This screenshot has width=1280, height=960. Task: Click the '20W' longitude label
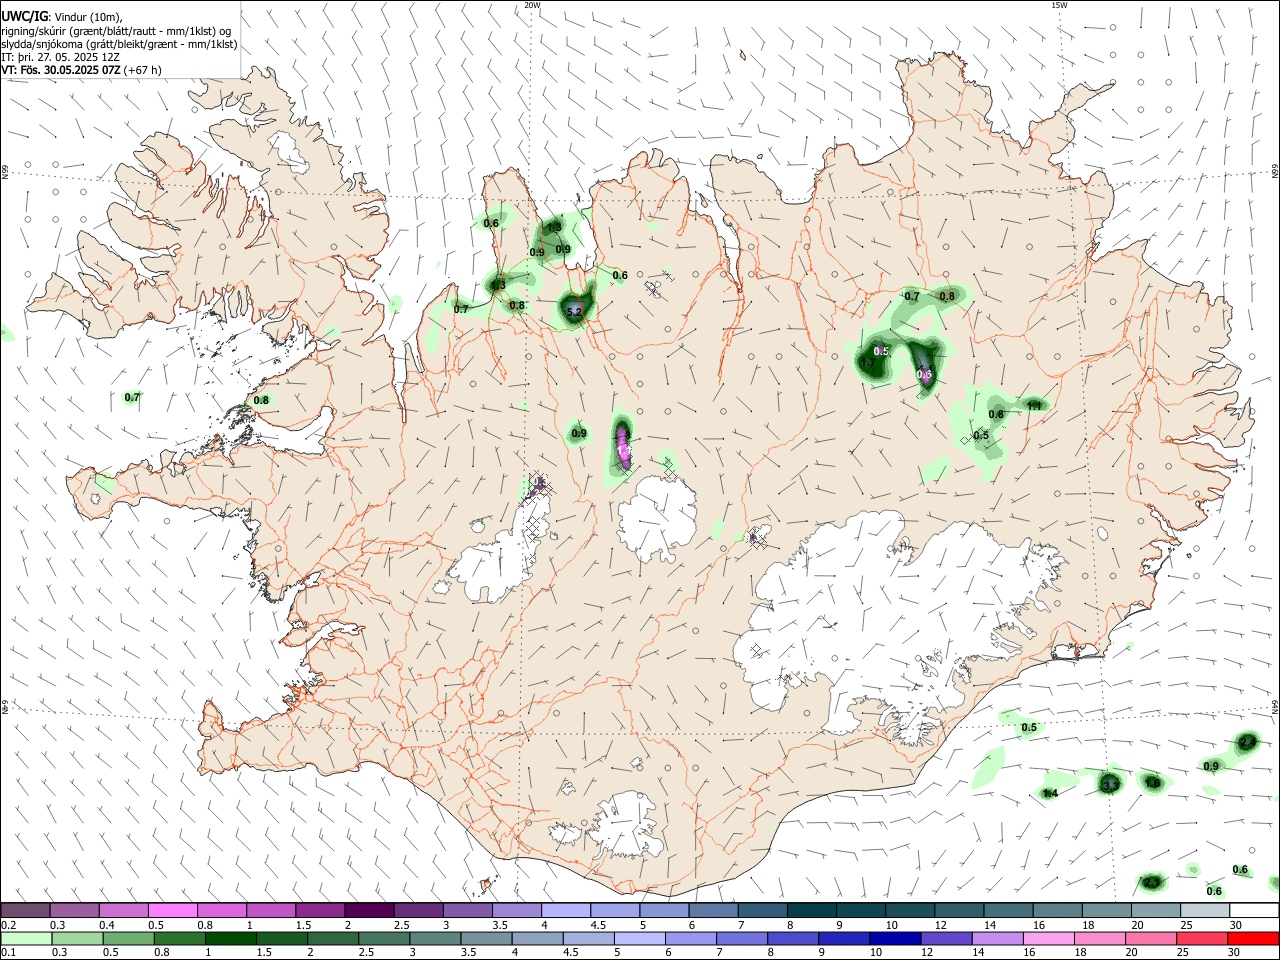(532, 5)
